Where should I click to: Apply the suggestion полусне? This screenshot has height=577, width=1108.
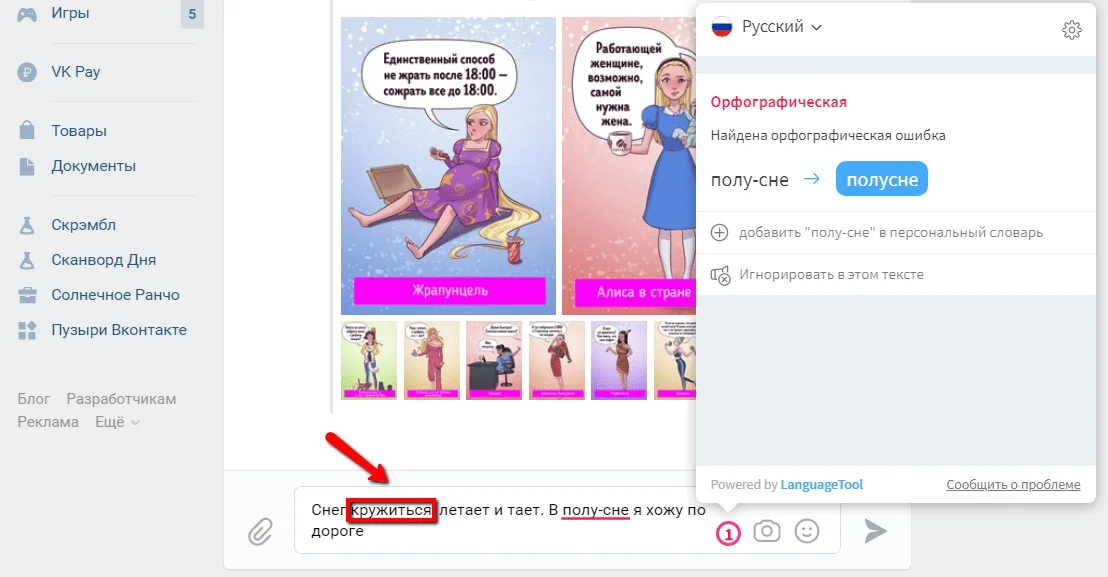(x=882, y=179)
